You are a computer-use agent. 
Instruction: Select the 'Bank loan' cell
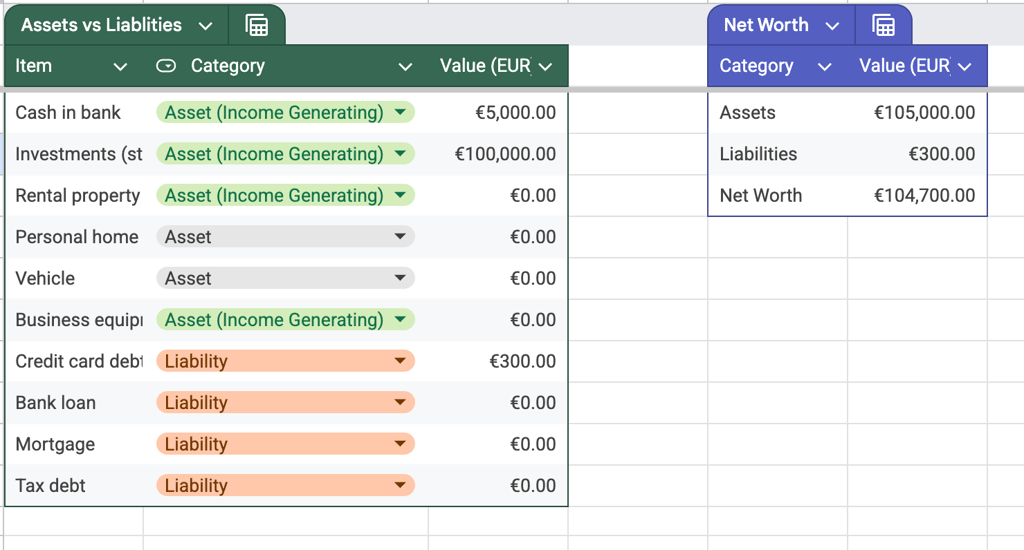click(x=74, y=402)
